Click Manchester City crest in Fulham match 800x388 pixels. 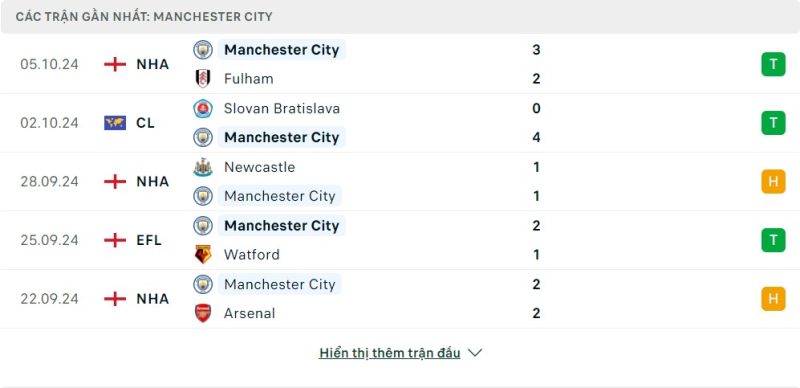203,50
